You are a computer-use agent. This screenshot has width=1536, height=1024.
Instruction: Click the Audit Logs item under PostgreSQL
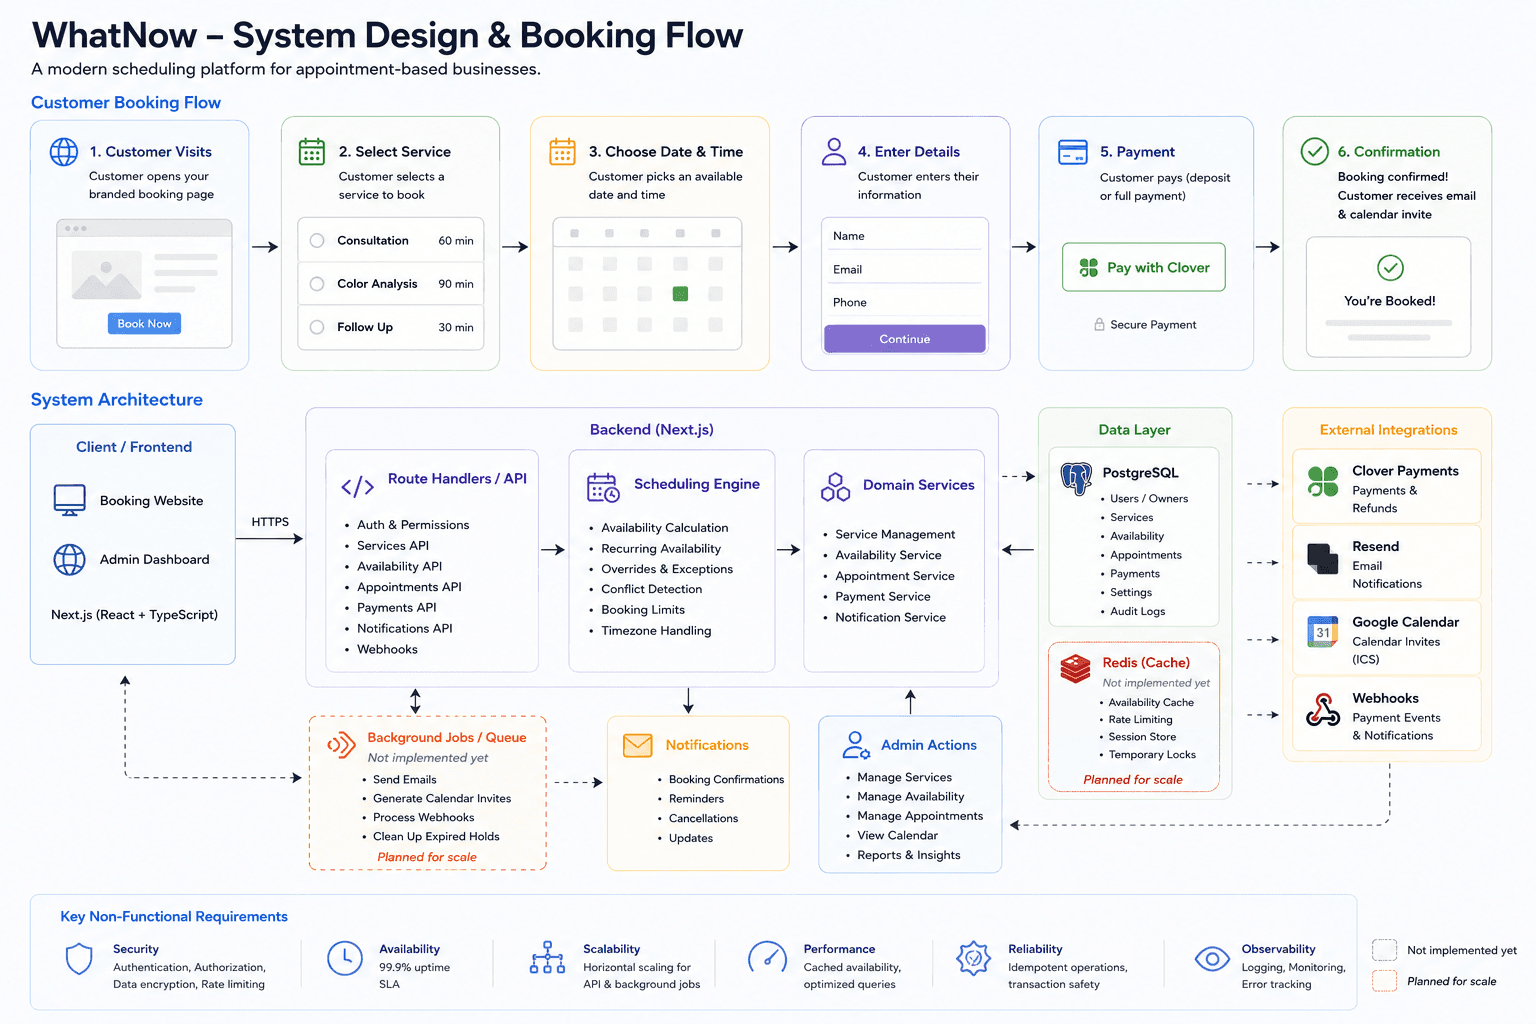pos(1138,612)
